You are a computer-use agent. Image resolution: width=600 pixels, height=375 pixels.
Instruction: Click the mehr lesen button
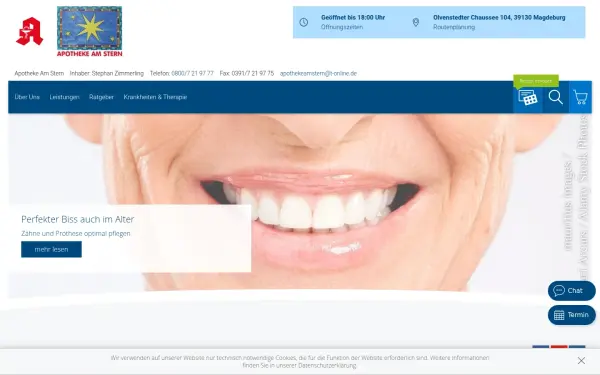coord(51,249)
